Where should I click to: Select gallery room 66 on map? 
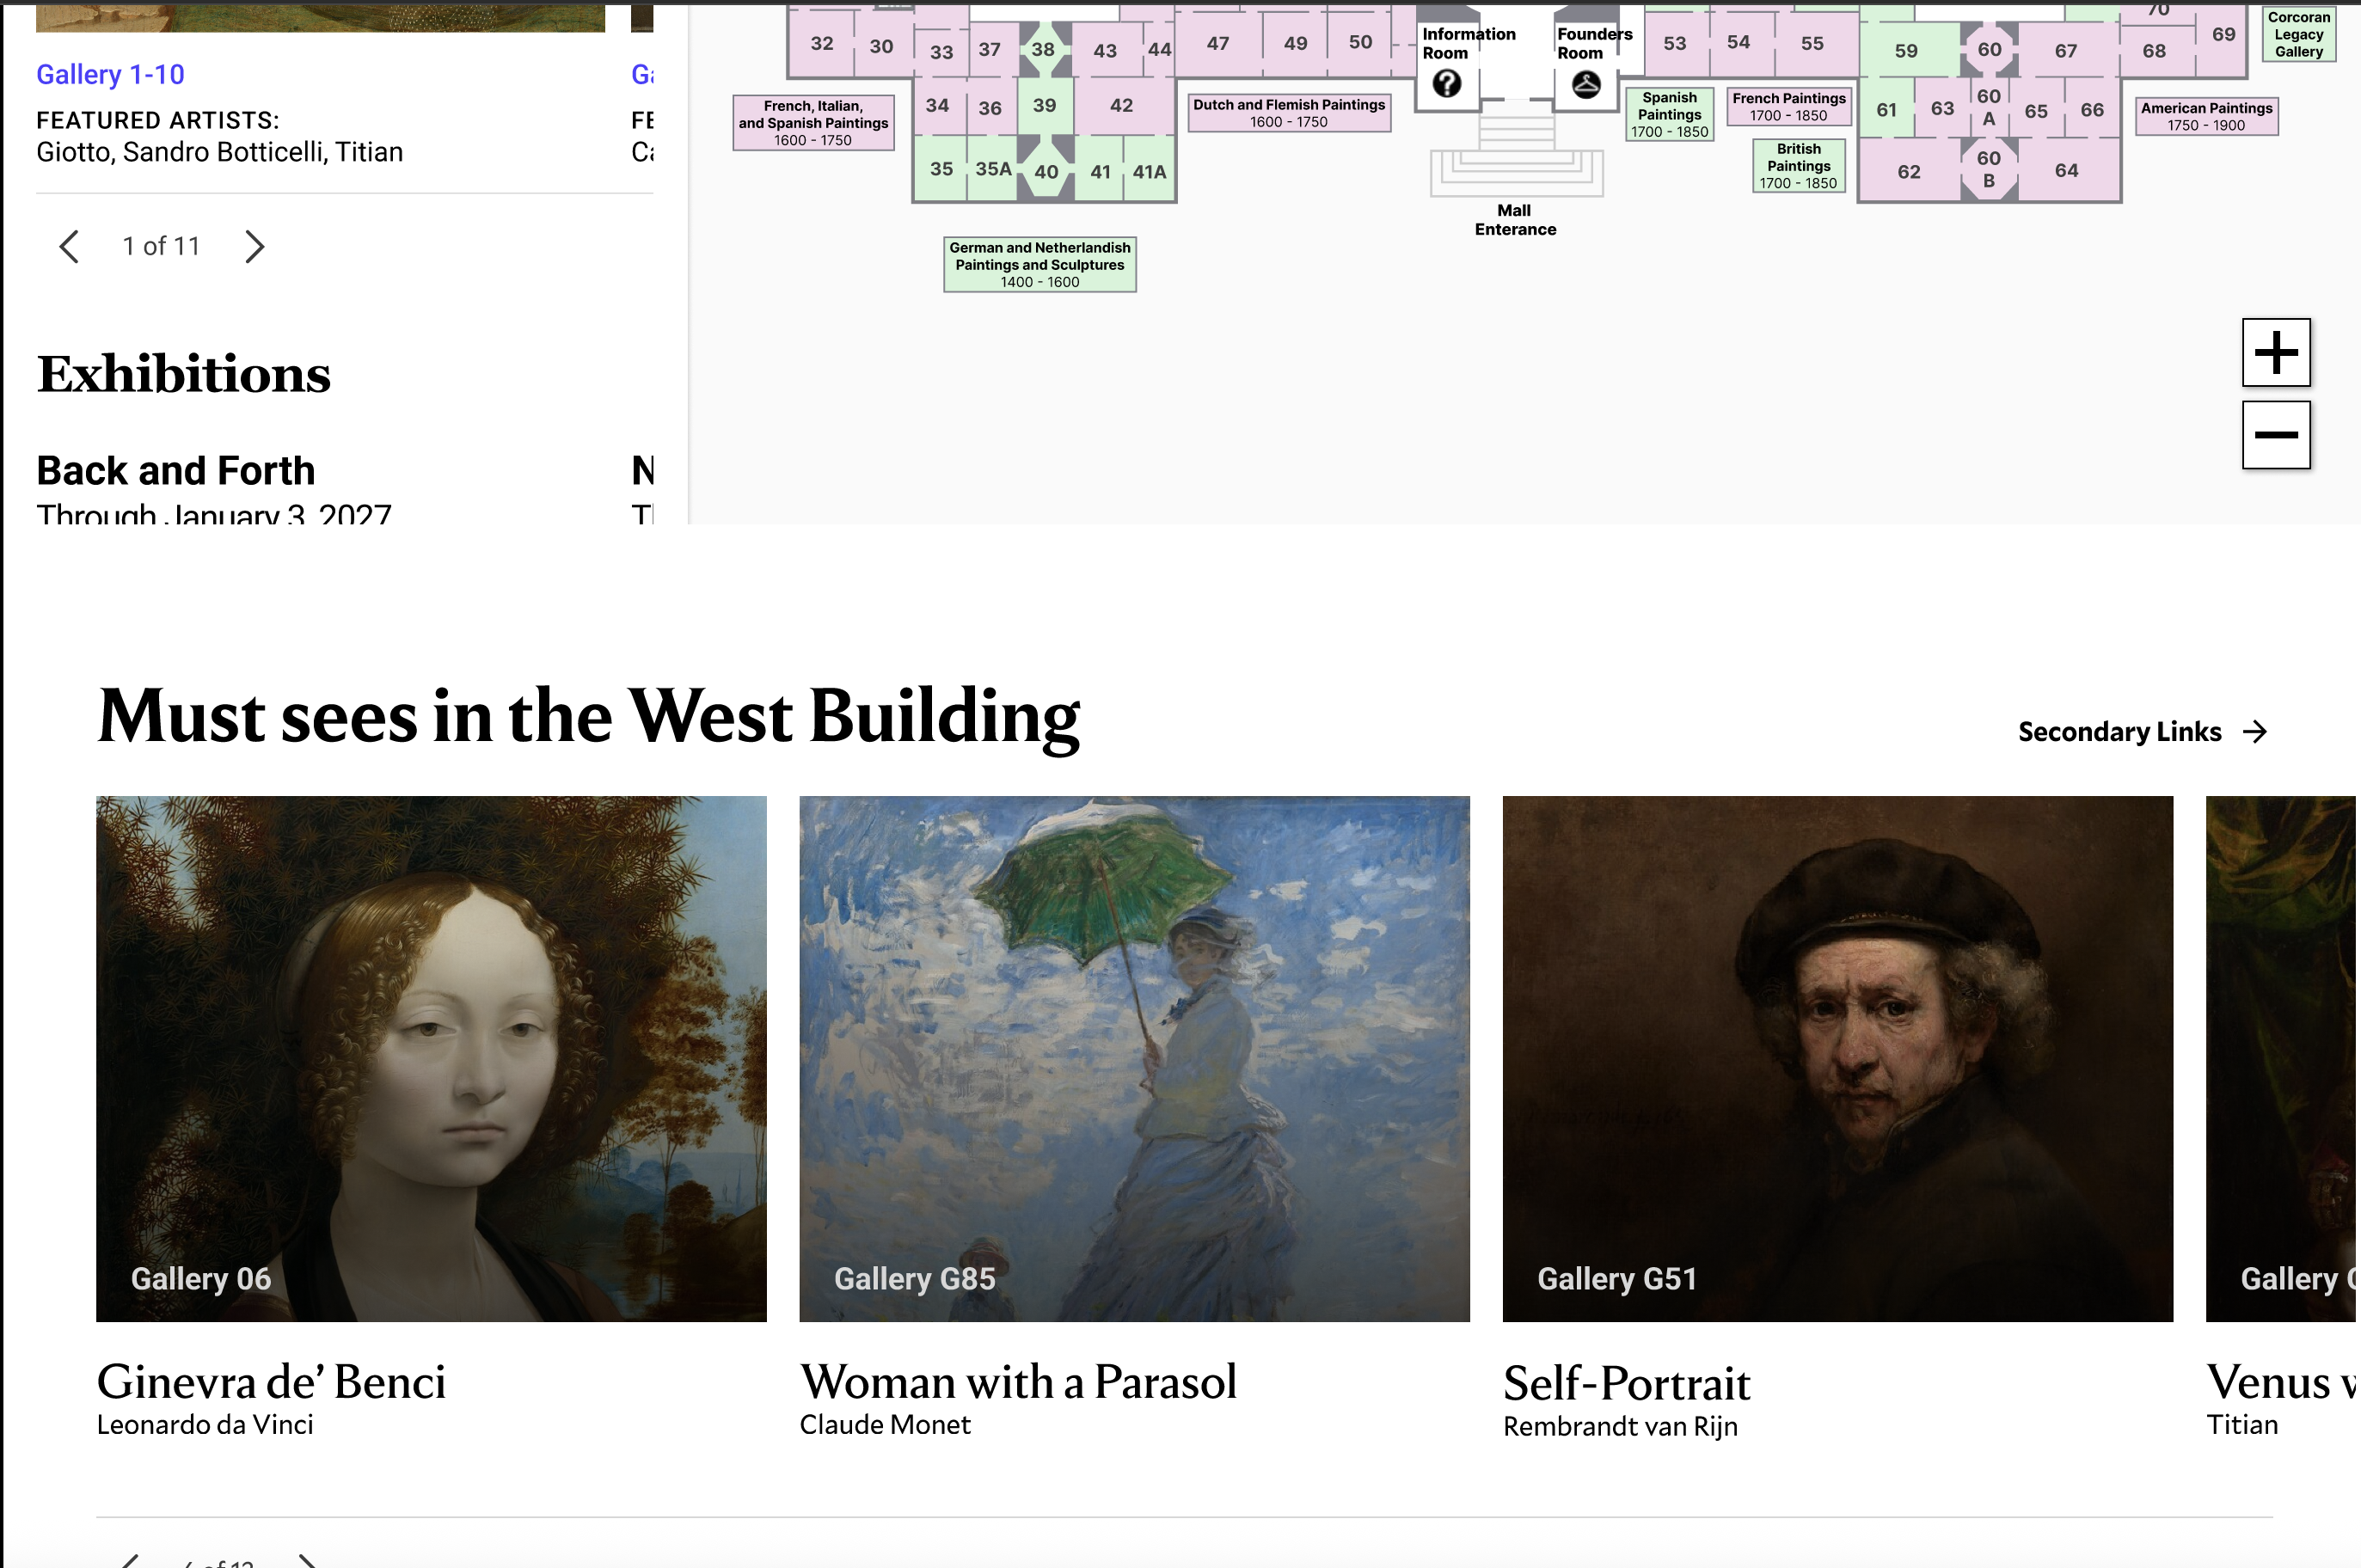[2092, 109]
